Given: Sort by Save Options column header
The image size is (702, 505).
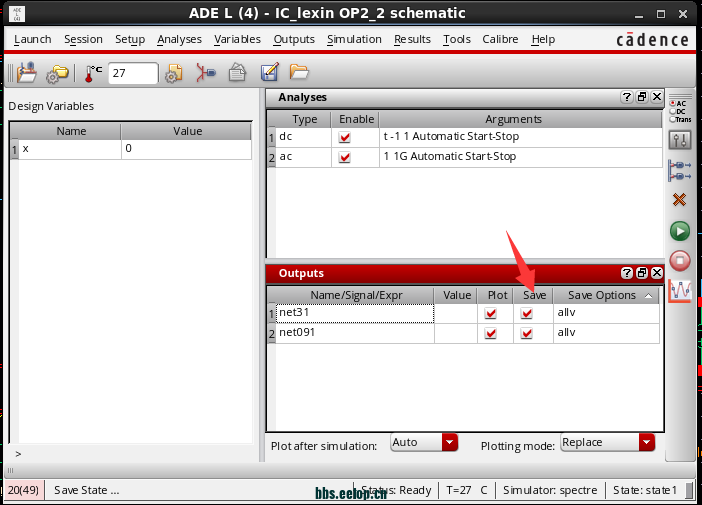Looking at the screenshot, I should pos(606,295).
